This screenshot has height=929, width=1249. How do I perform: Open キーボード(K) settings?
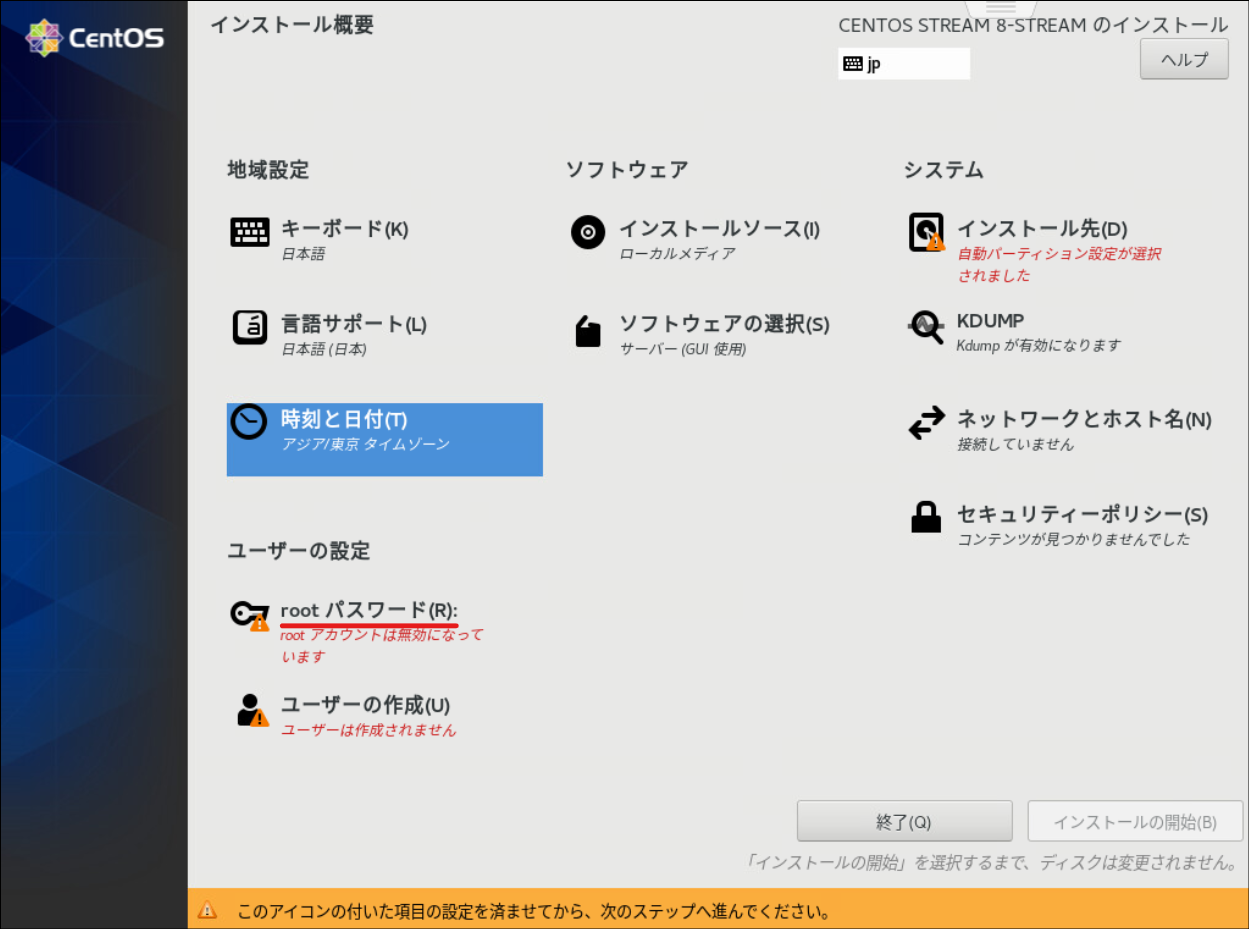coord(344,229)
